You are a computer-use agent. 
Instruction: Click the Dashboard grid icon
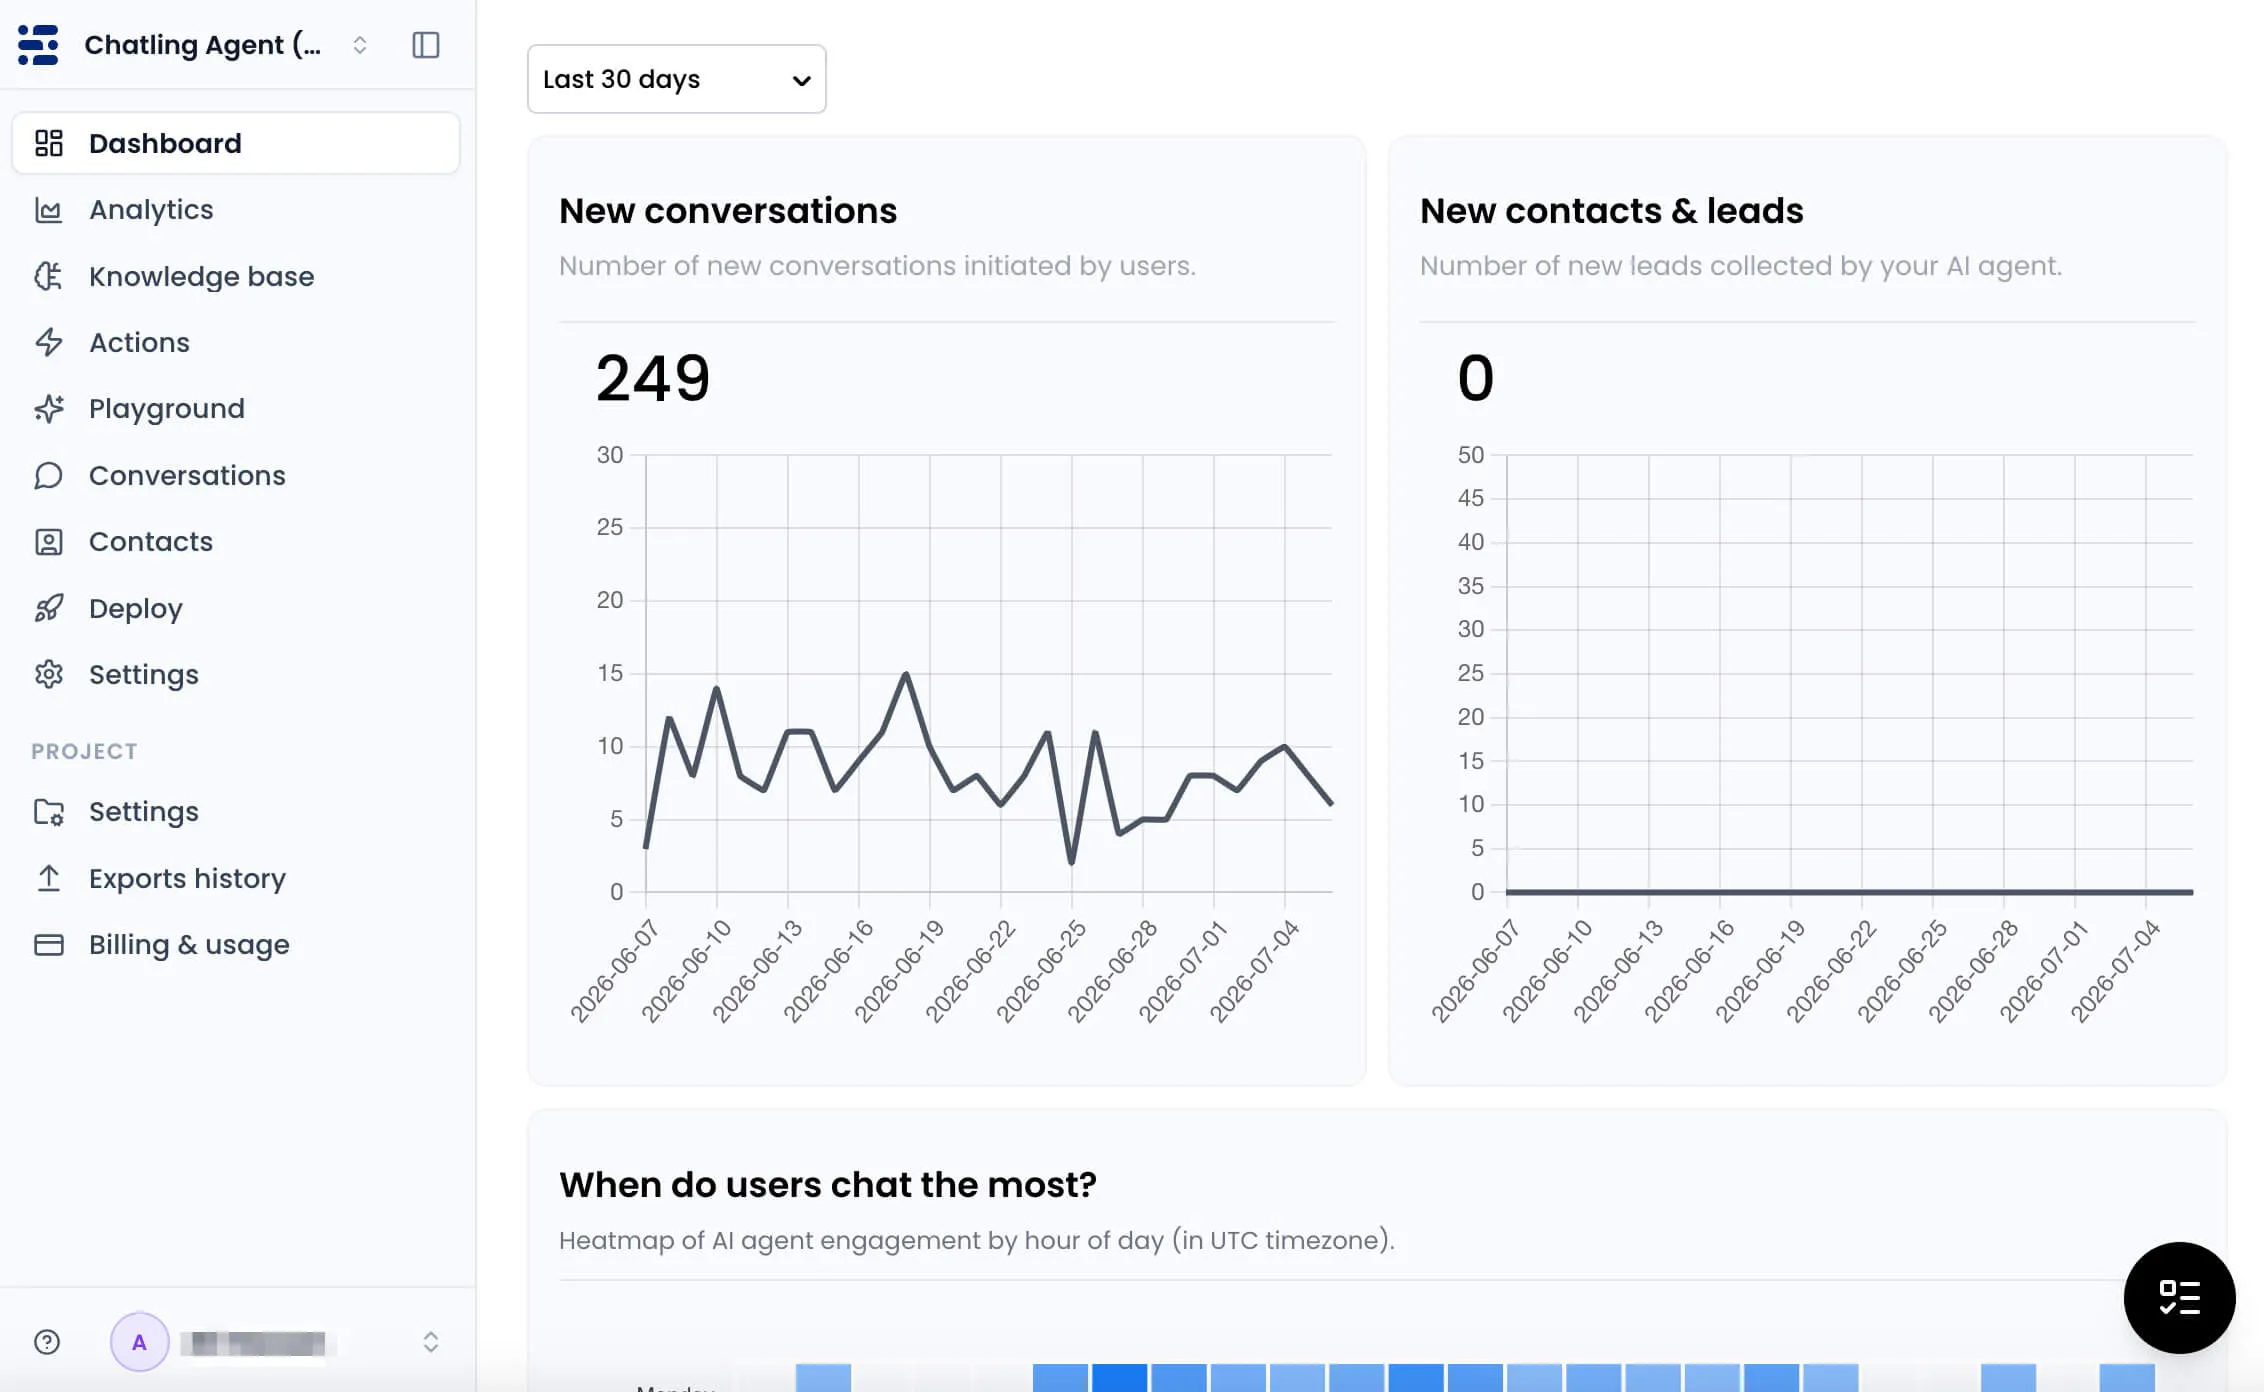coord(49,143)
